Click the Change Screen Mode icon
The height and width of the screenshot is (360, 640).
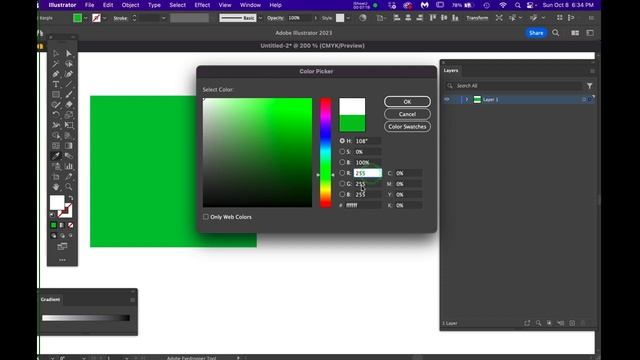point(62,246)
